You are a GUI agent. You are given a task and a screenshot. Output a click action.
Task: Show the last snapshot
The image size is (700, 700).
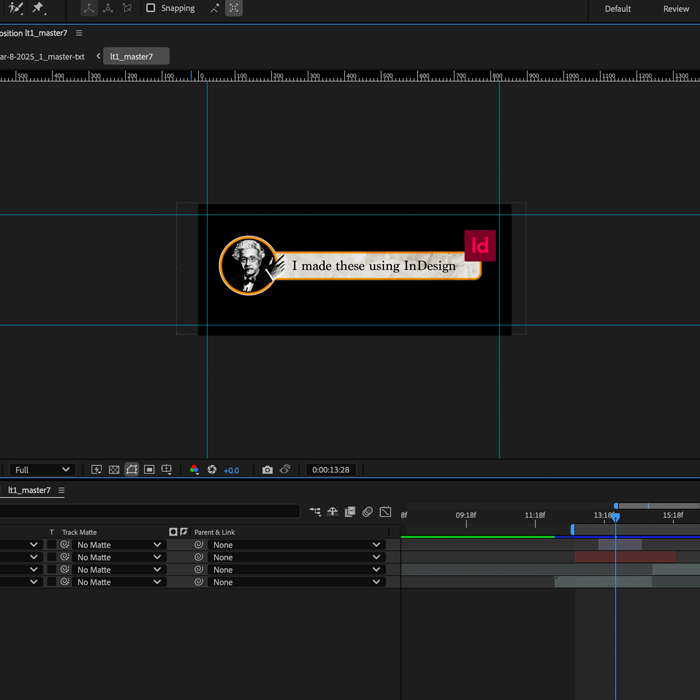(285, 469)
